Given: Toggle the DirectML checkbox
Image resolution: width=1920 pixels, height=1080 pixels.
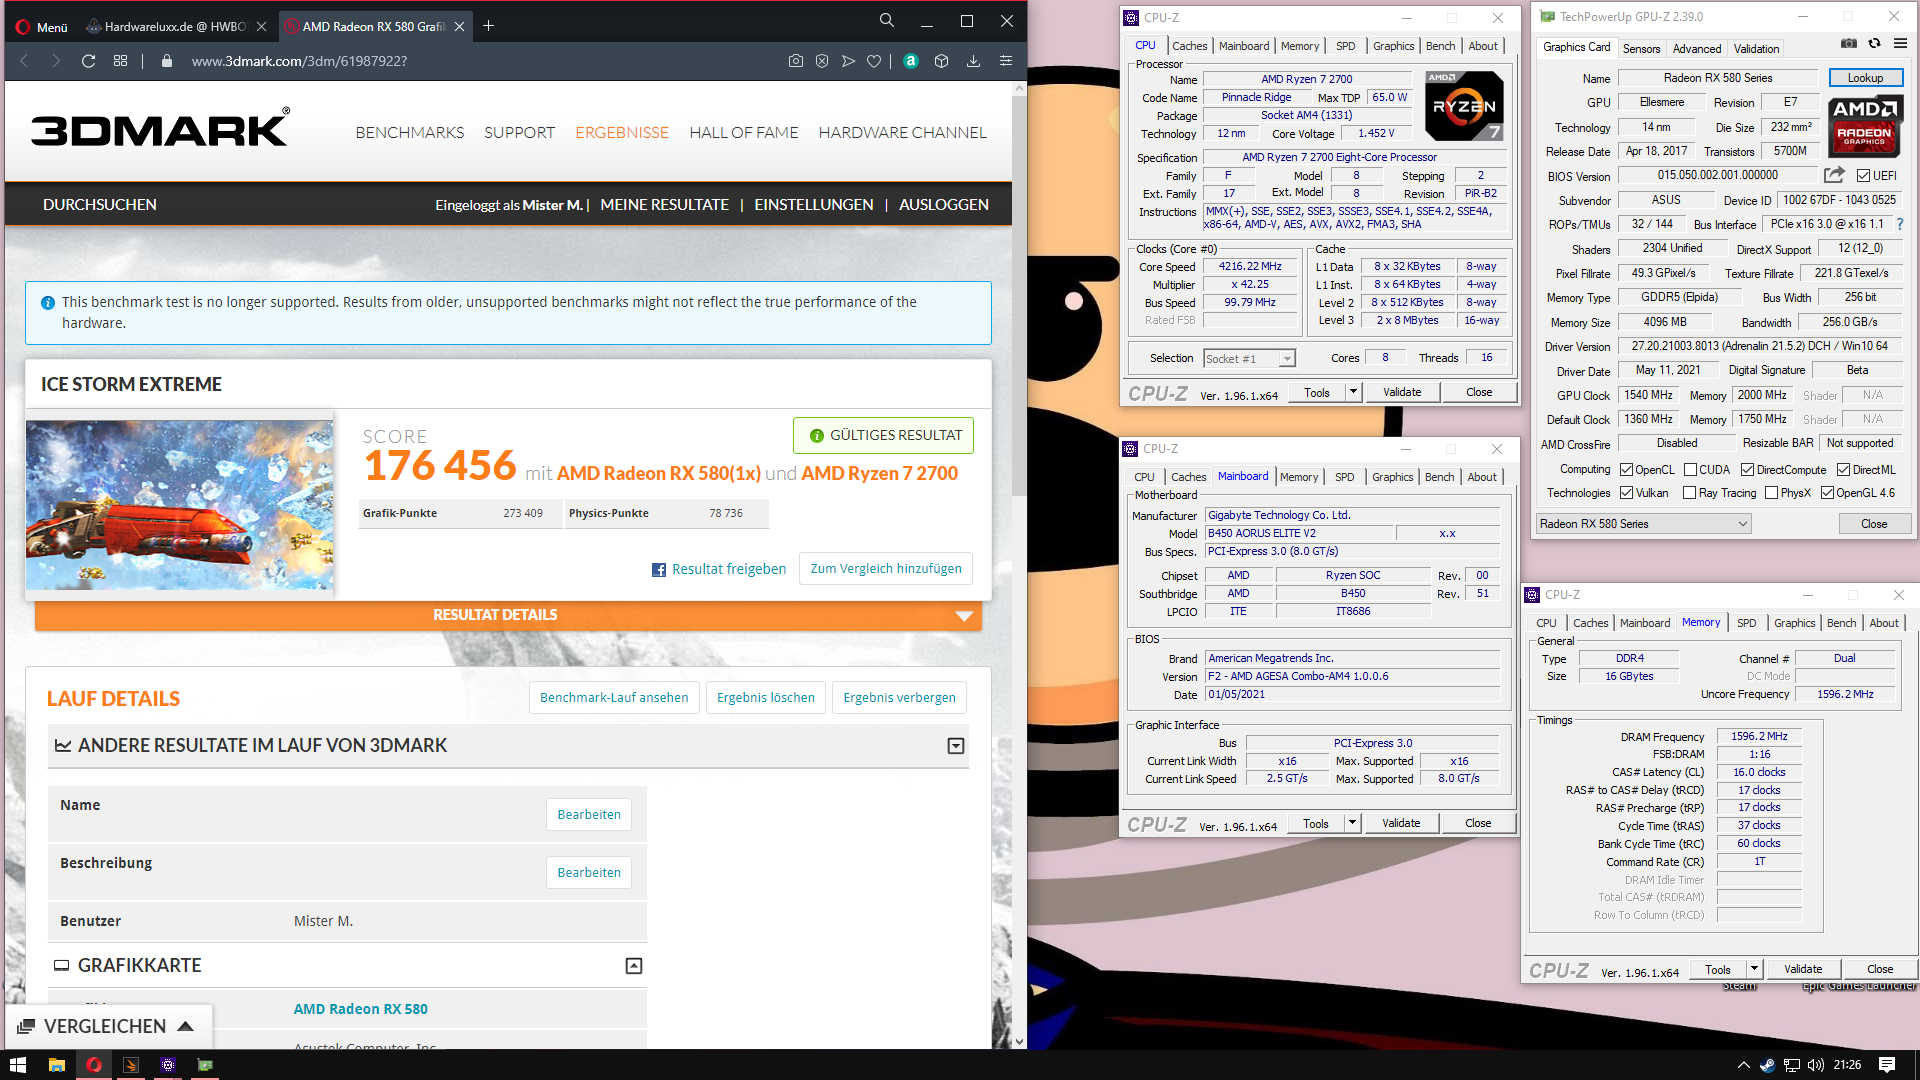Looking at the screenshot, I should [1843, 470].
